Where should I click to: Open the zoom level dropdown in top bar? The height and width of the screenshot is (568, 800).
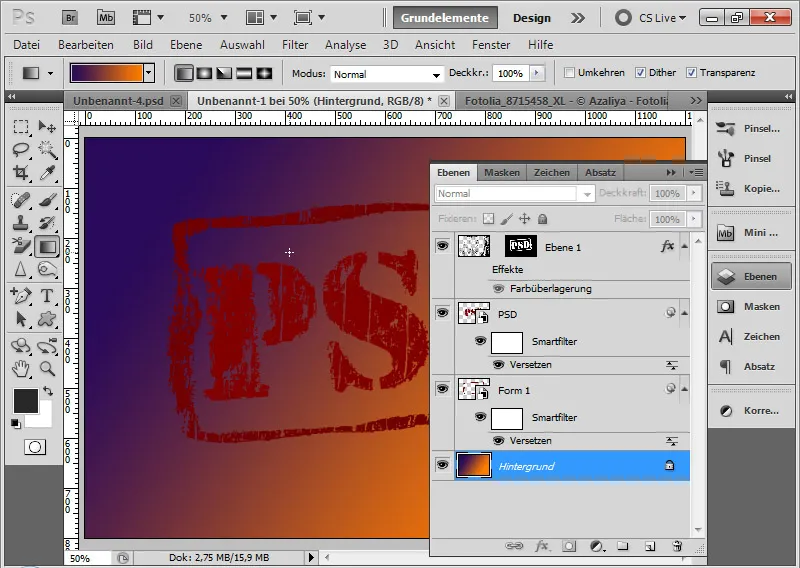click(223, 18)
